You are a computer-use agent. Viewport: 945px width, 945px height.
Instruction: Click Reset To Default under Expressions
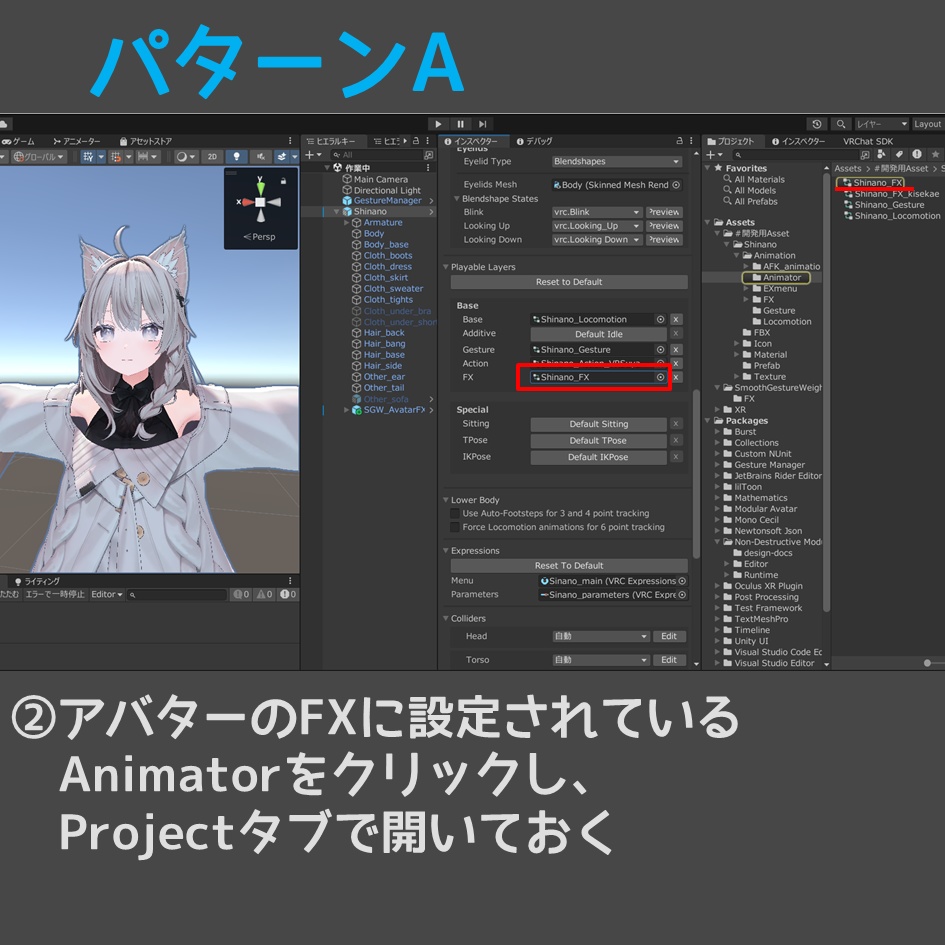[x=569, y=565]
